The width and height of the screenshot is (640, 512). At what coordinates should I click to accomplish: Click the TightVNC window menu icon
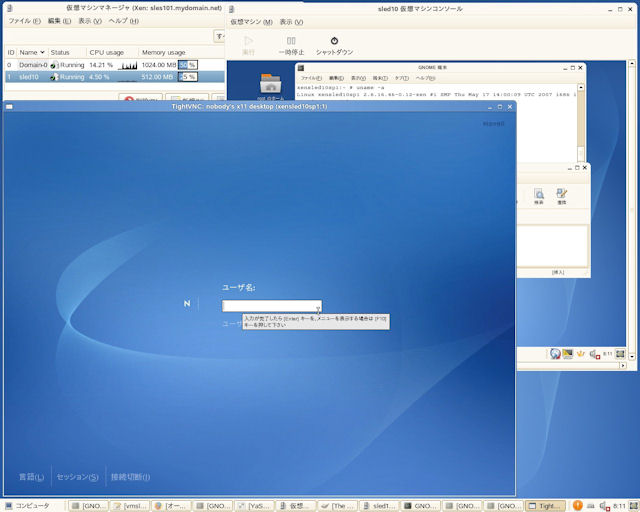(x=9, y=107)
